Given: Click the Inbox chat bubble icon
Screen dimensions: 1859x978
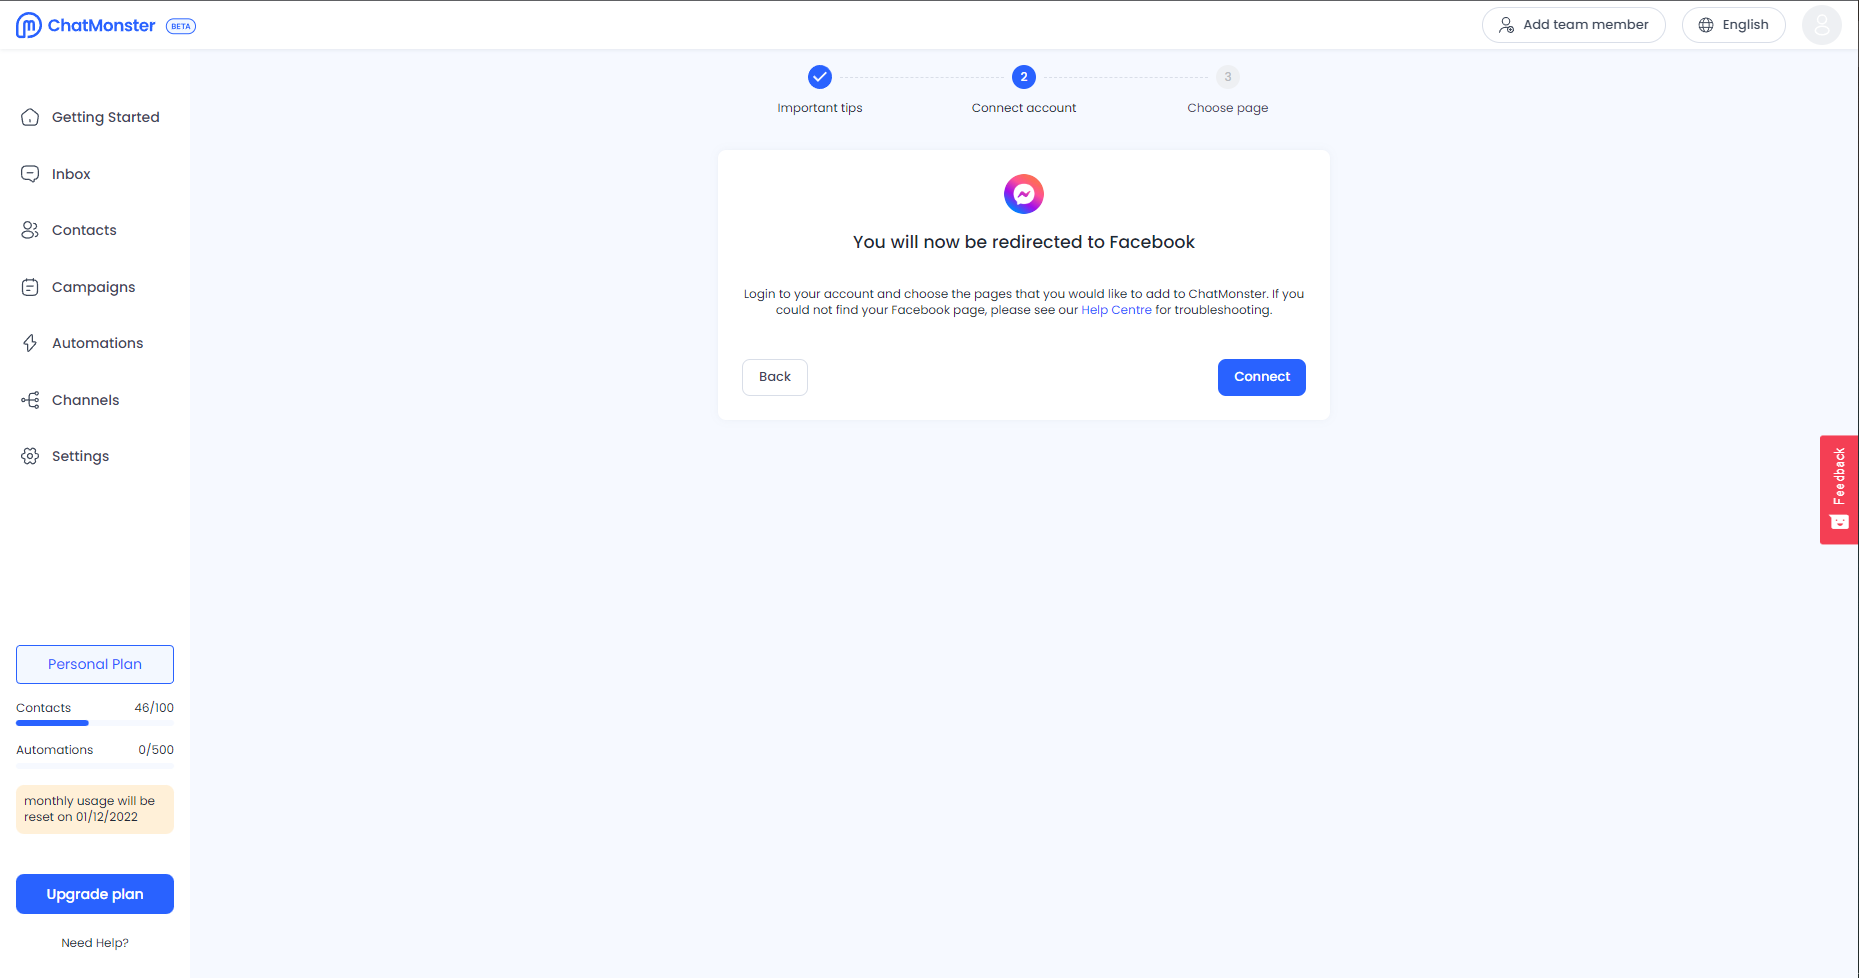Looking at the screenshot, I should [30, 174].
